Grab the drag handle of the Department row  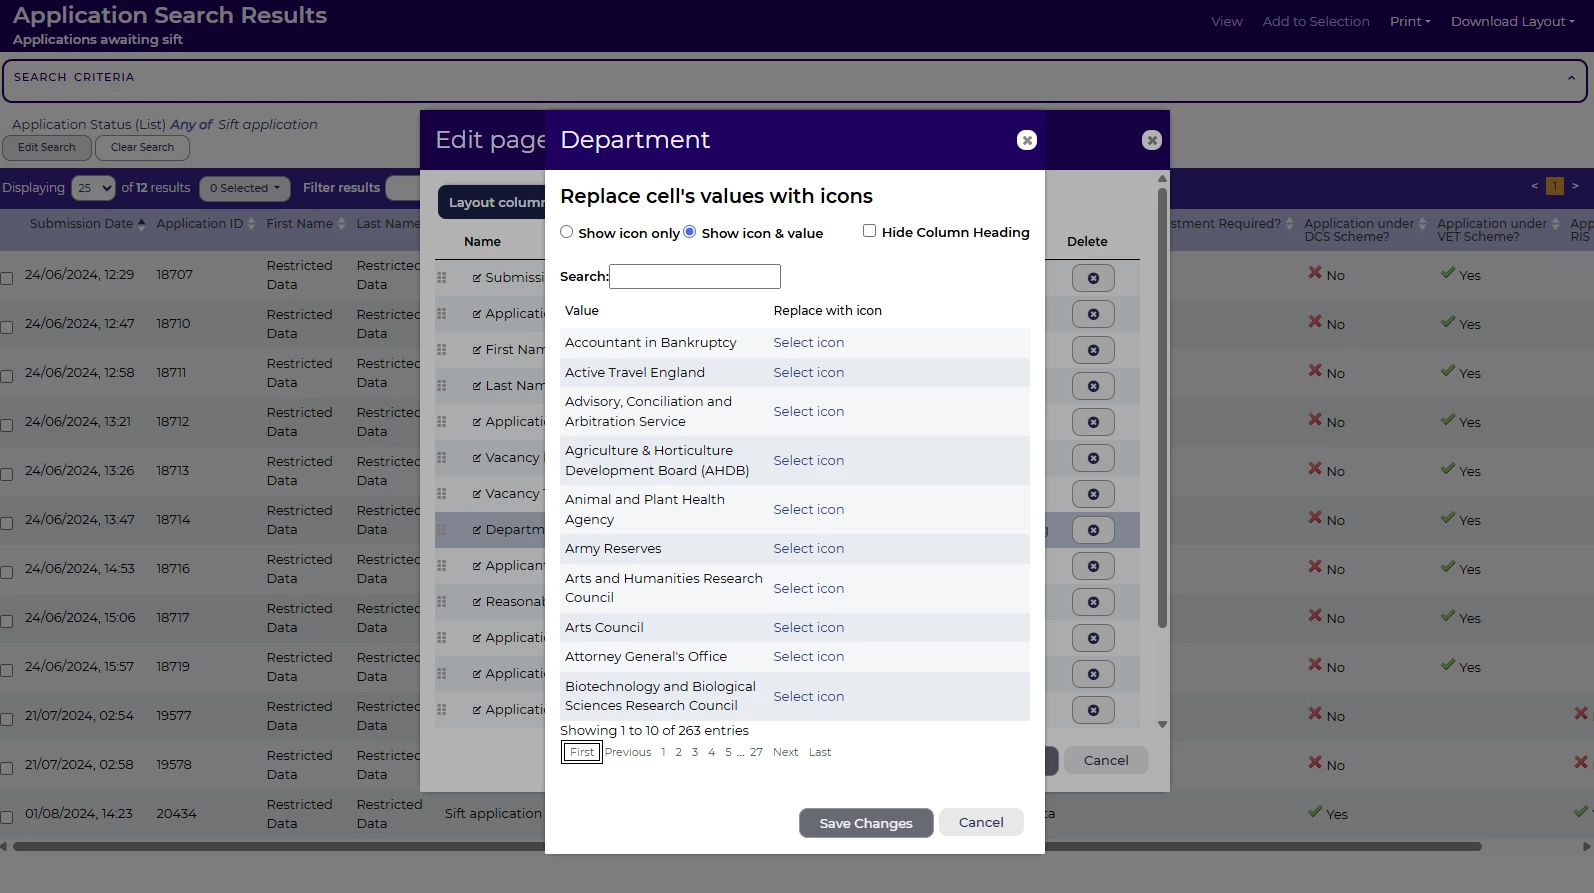[x=442, y=530]
